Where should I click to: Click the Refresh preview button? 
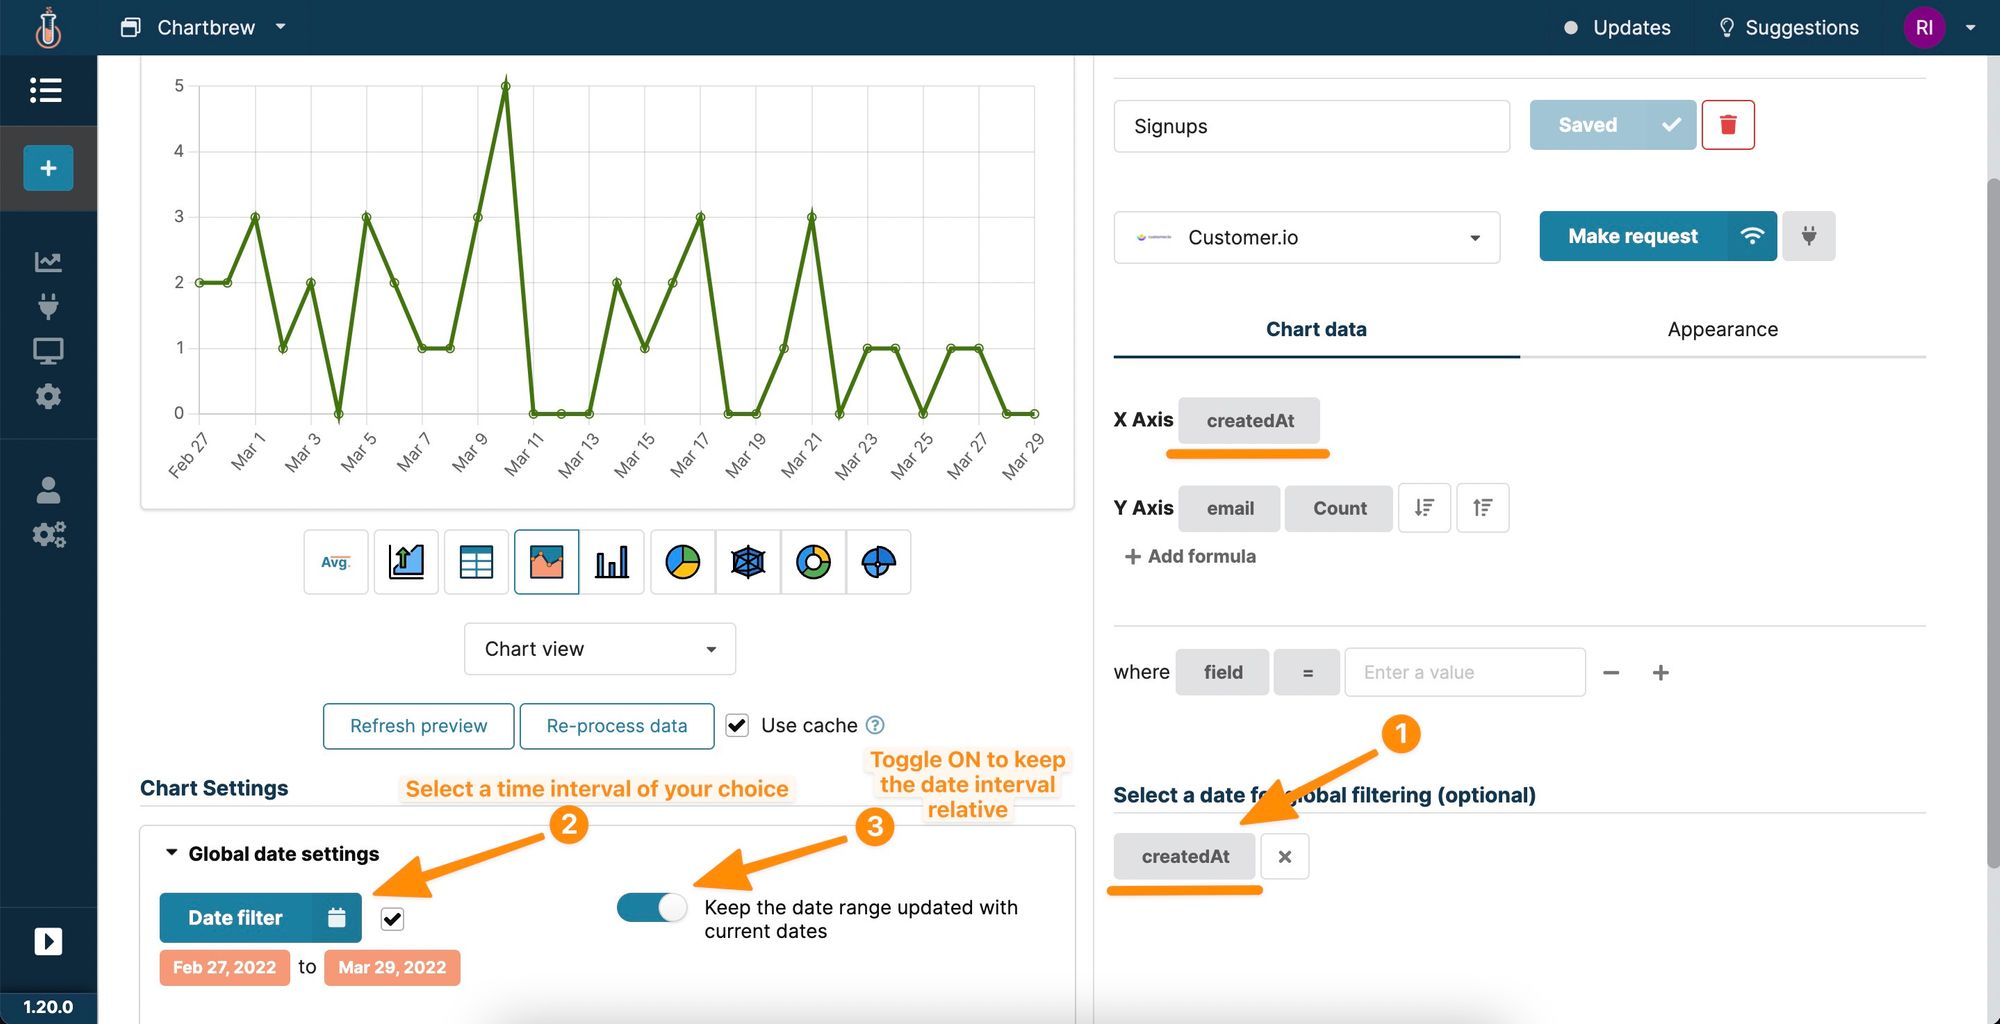point(418,725)
